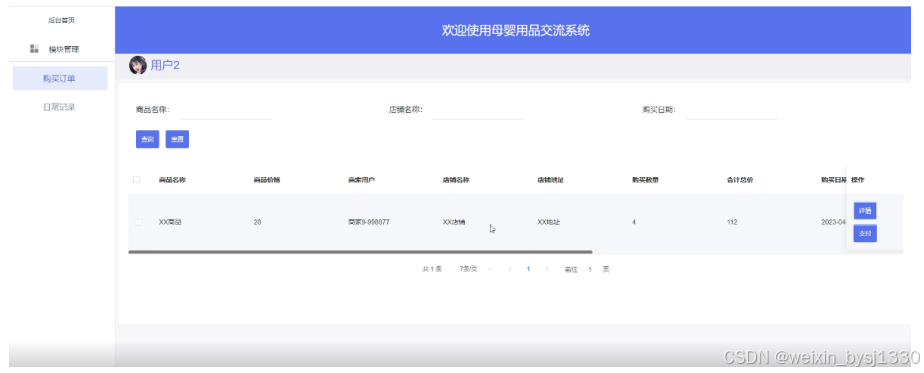Open the 7条/页 page size dropdown
This screenshot has width=924, height=373.
[x=476, y=269]
